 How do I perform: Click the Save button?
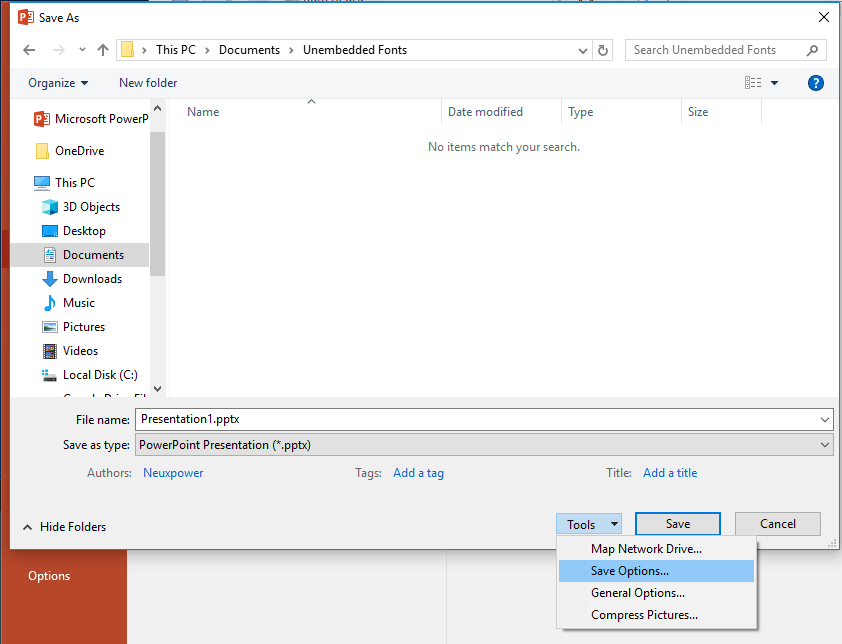pos(677,523)
